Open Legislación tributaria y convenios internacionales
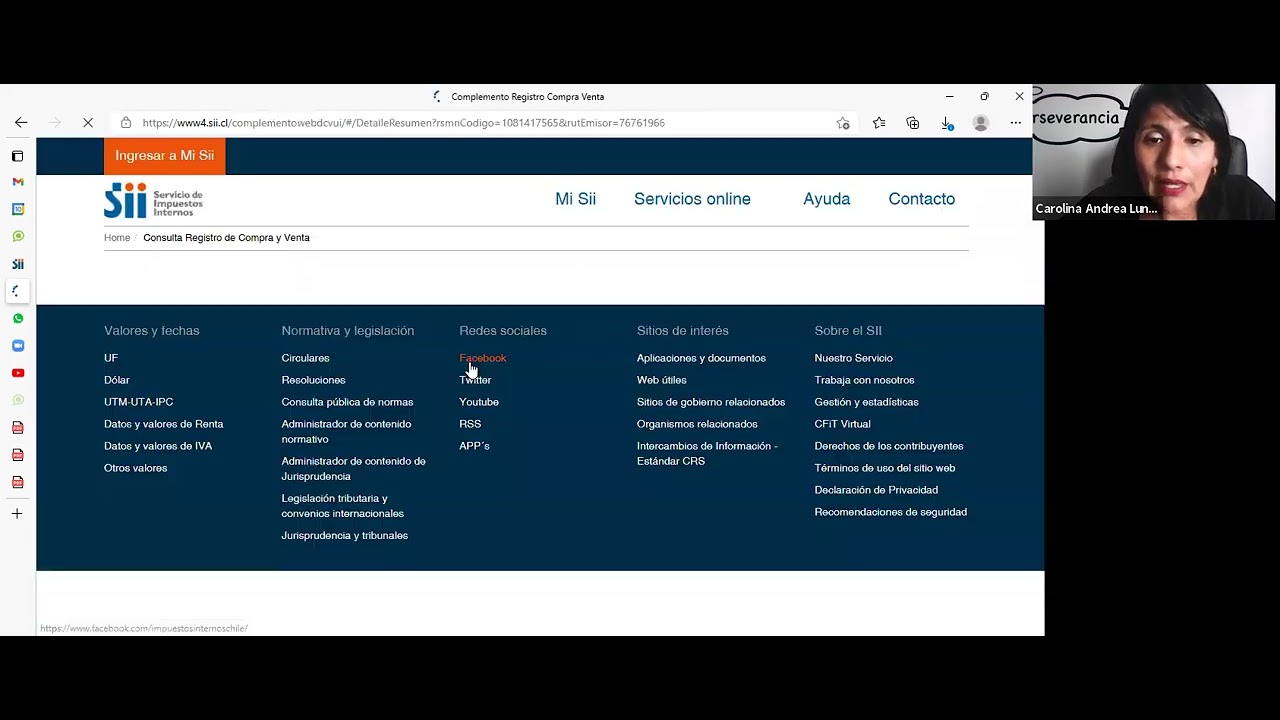The width and height of the screenshot is (1280, 720). [342, 505]
